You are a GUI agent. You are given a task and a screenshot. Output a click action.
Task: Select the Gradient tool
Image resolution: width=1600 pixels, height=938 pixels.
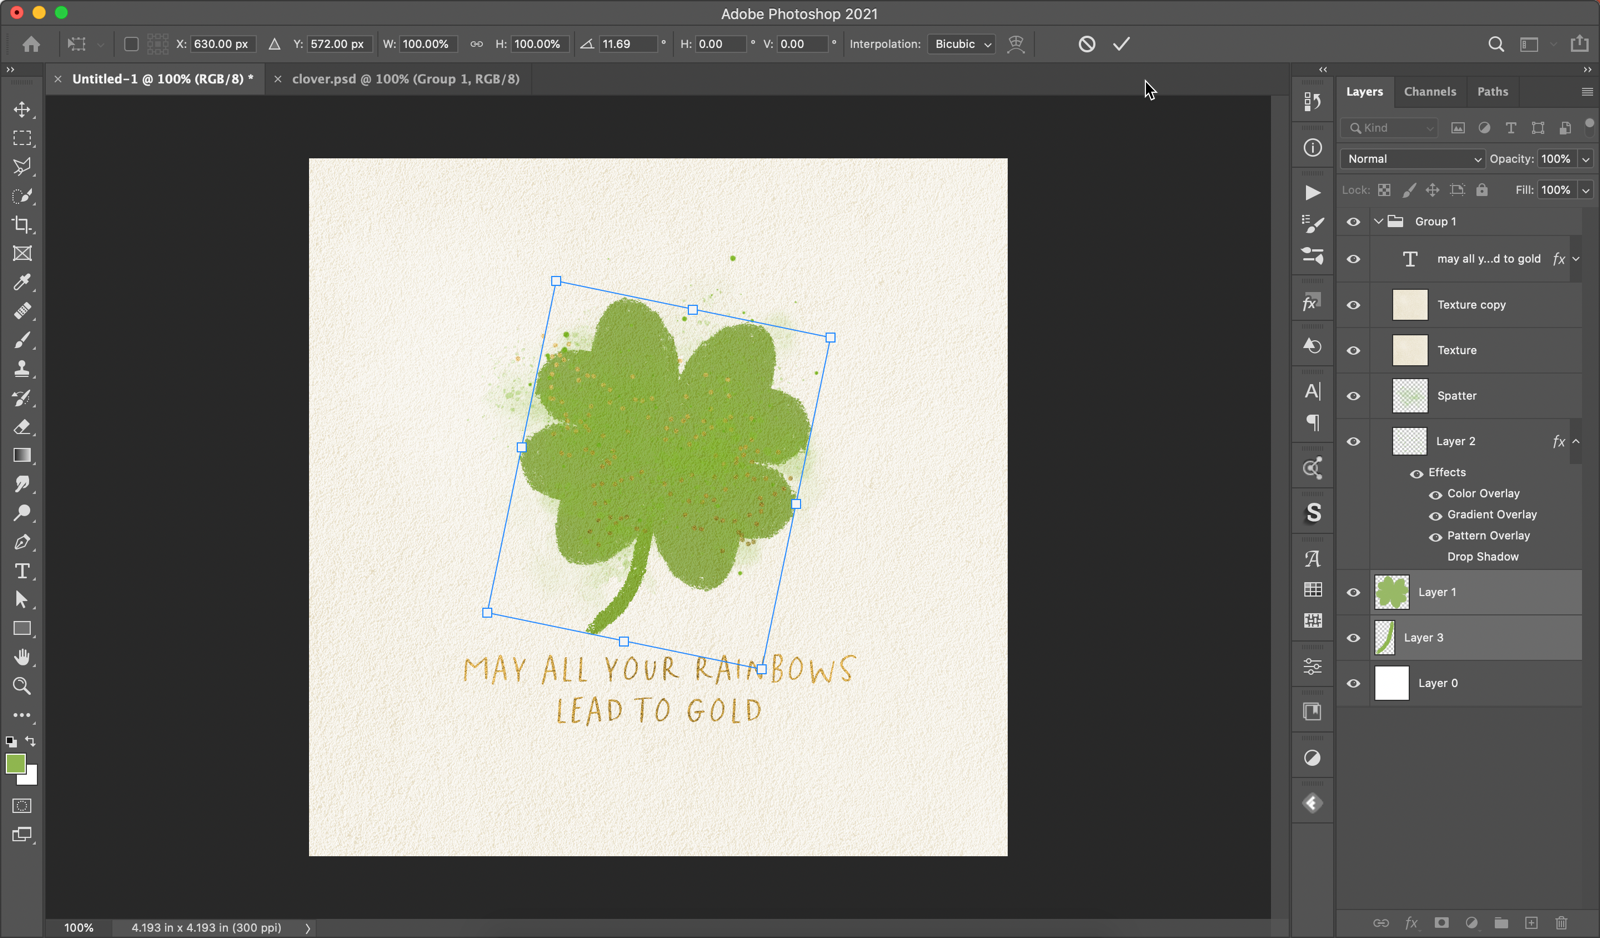pyautogui.click(x=22, y=456)
